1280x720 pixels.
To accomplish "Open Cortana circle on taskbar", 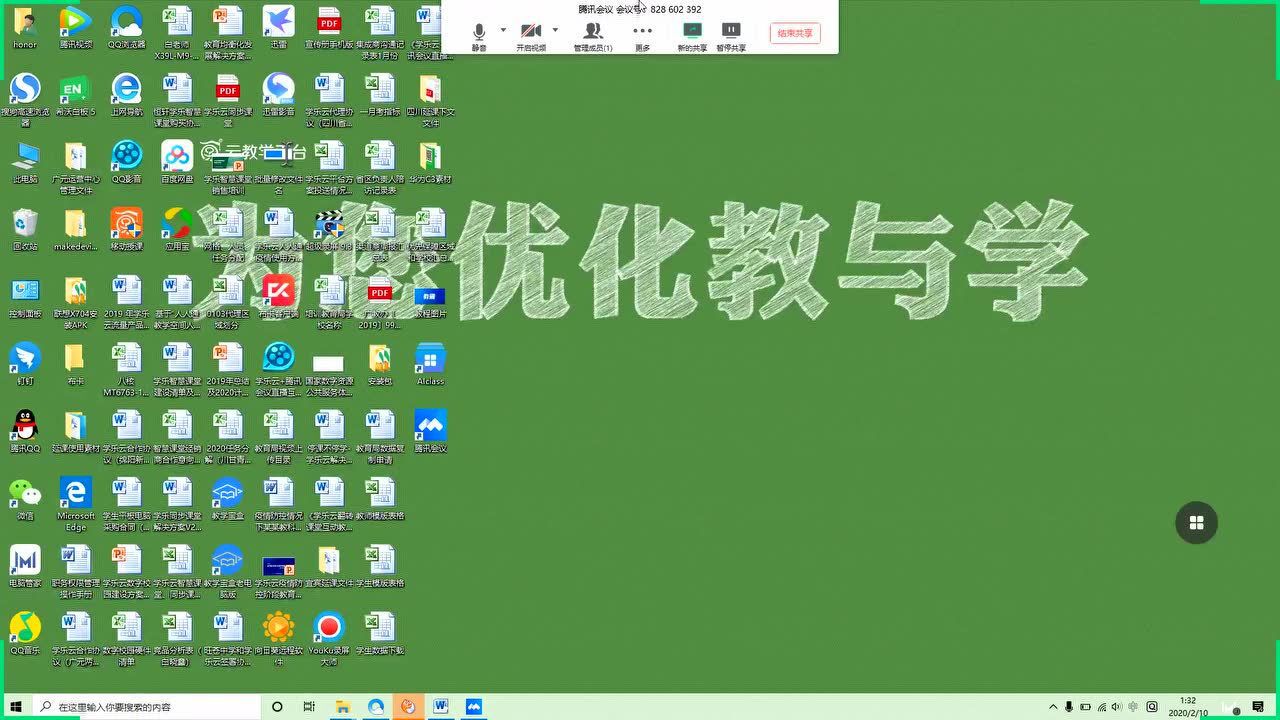I will (x=277, y=706).
